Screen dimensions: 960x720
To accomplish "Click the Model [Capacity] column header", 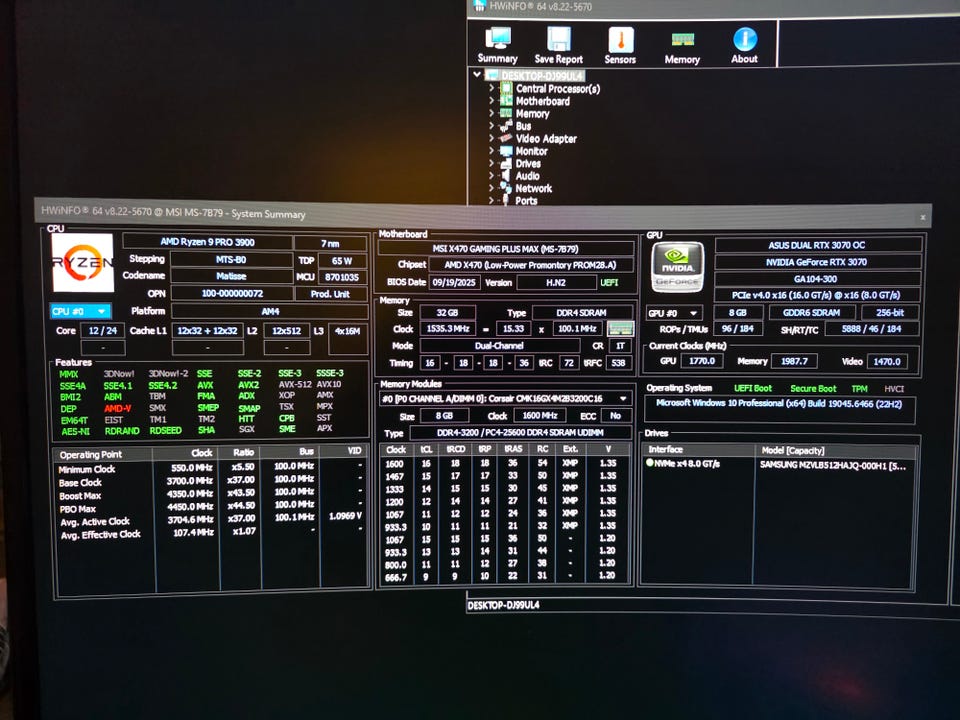I will pyautogui.click(x=835, y=451).
